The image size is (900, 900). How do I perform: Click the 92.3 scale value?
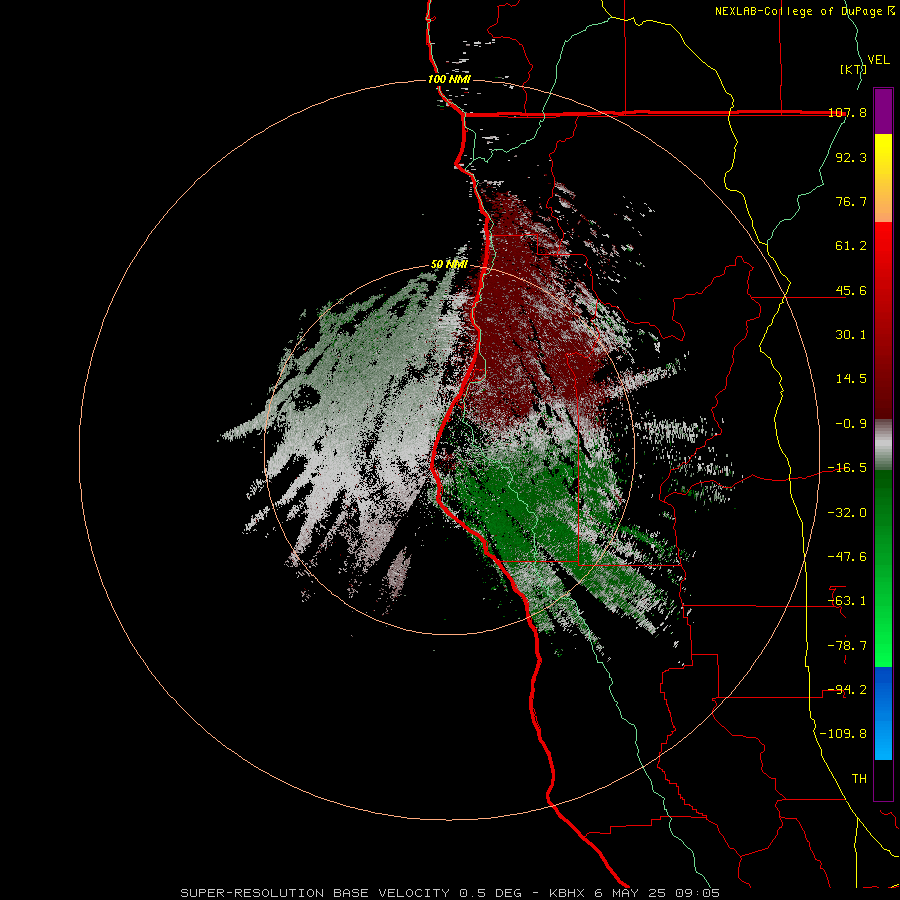[x=851, y=157]
